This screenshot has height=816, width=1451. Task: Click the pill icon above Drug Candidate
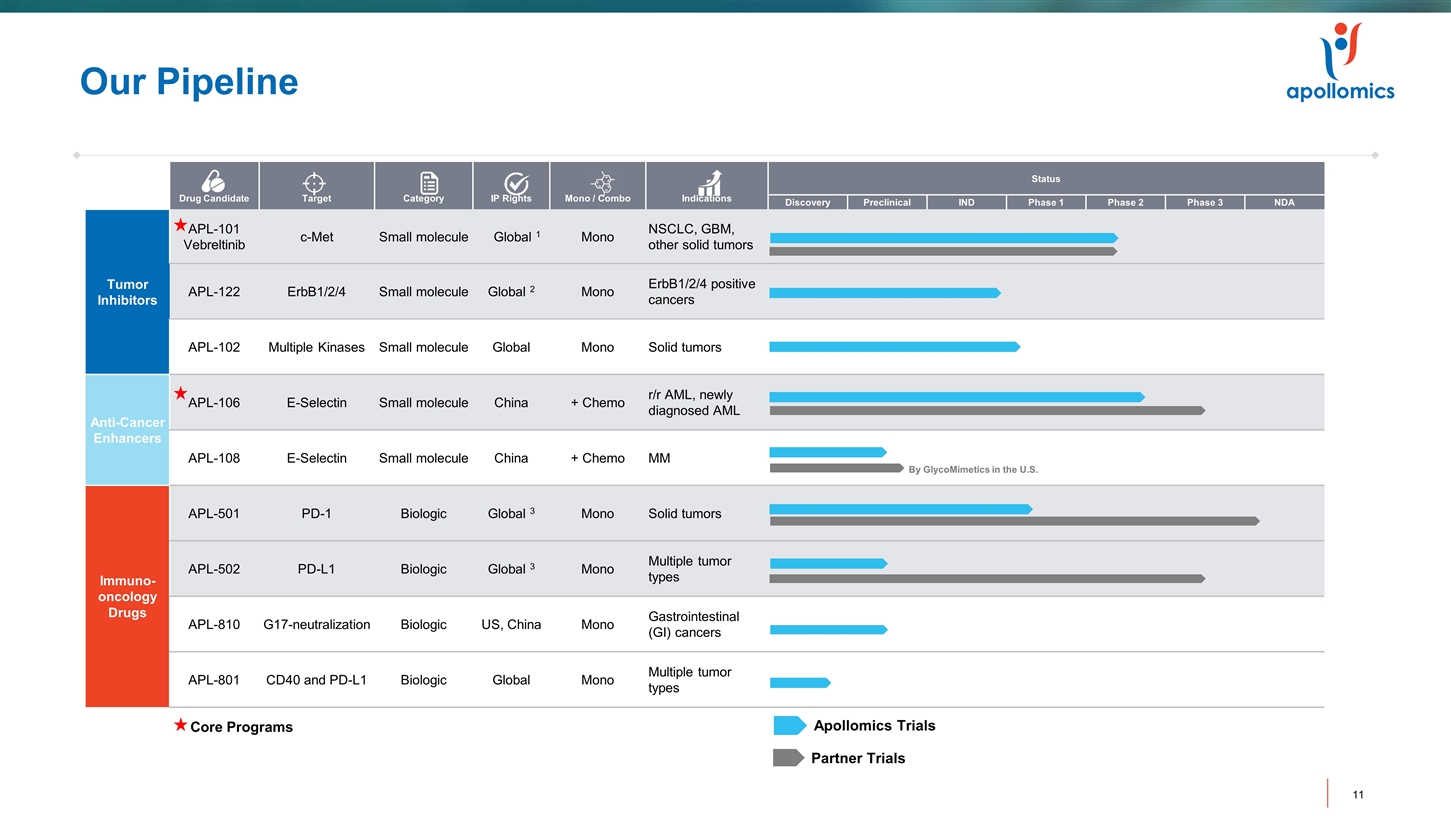click(x=213, y=181)
